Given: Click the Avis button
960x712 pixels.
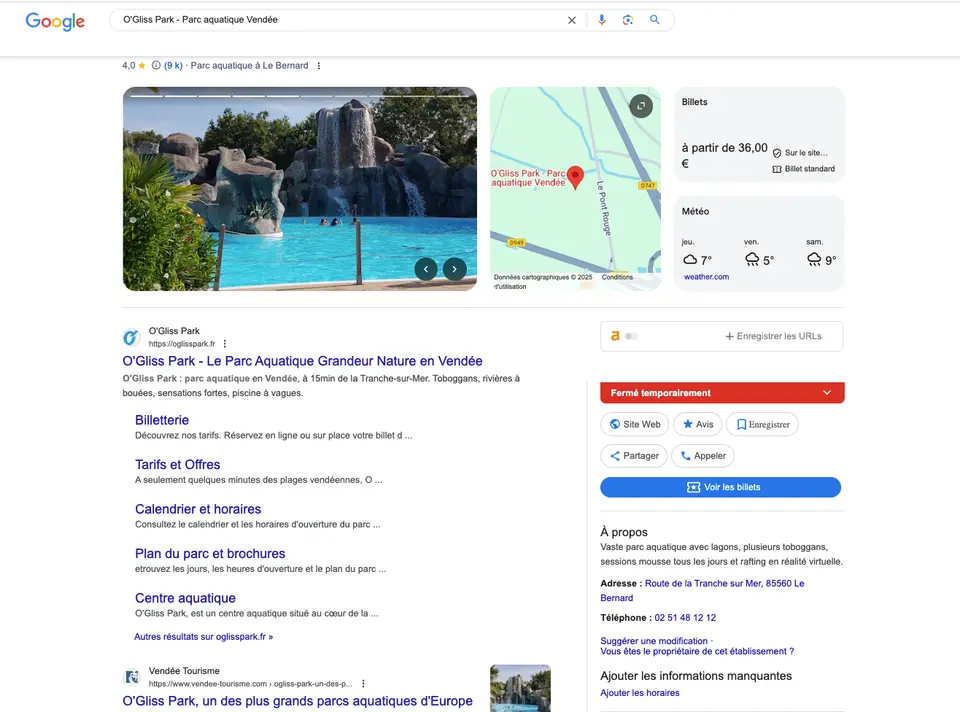Looking at the screenshot, I should tap(698, 424).
